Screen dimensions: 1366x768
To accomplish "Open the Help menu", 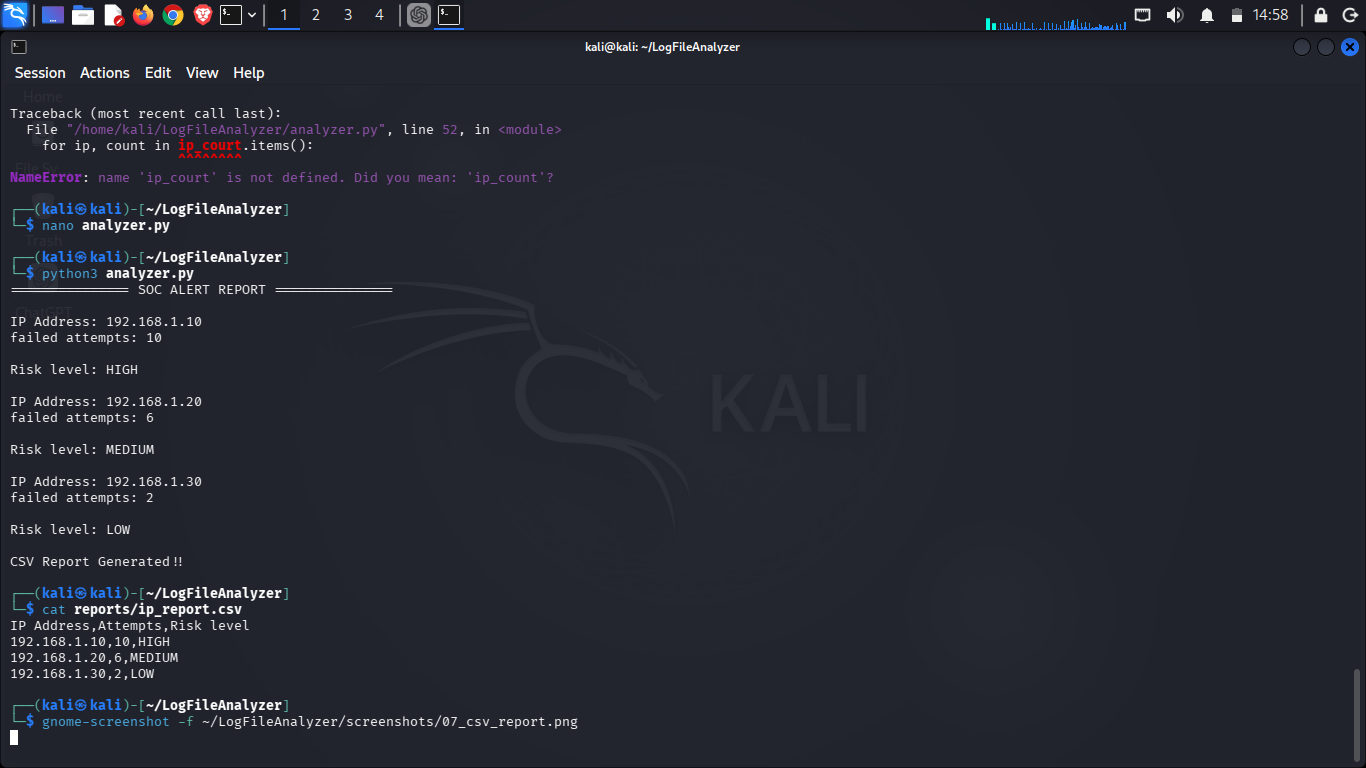I will pos(249,73).
